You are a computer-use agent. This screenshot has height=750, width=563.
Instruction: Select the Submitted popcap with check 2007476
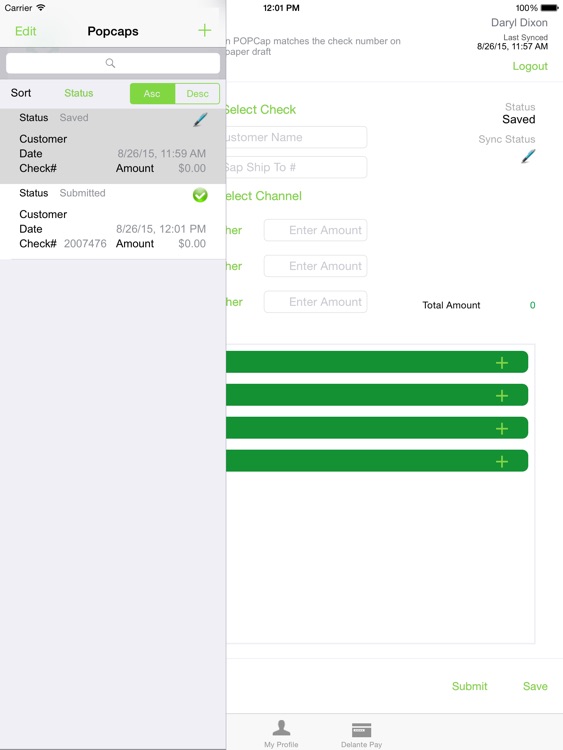coord(113,221)
